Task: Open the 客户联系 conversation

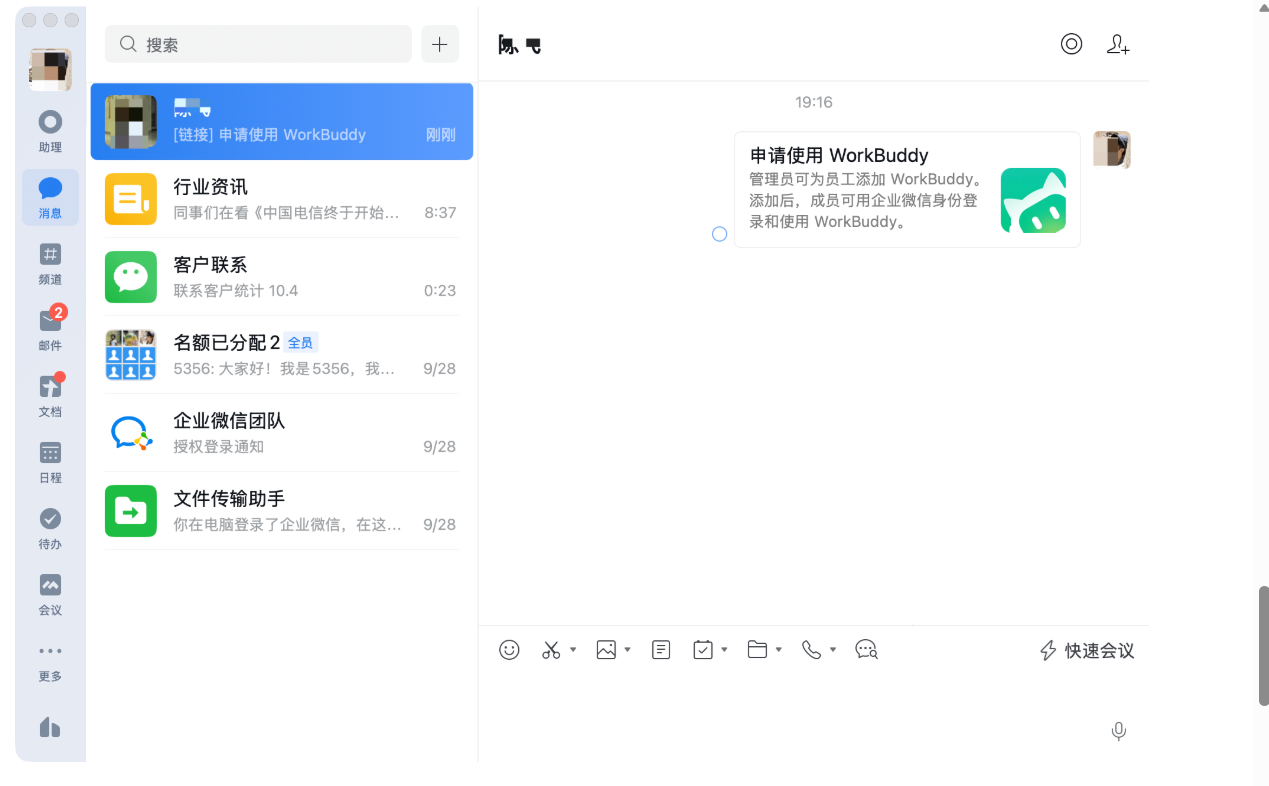Action: coord(282,277)
